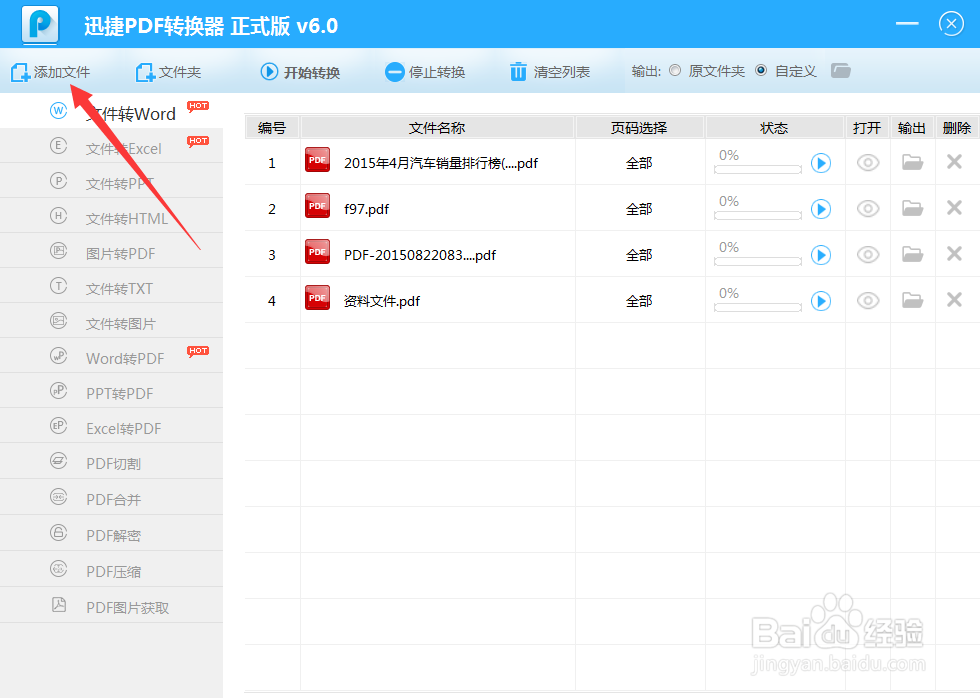Click page selection 全部 for f97.pdf row
The height and width of the screenshot is (698, 980).
point(639,209)
